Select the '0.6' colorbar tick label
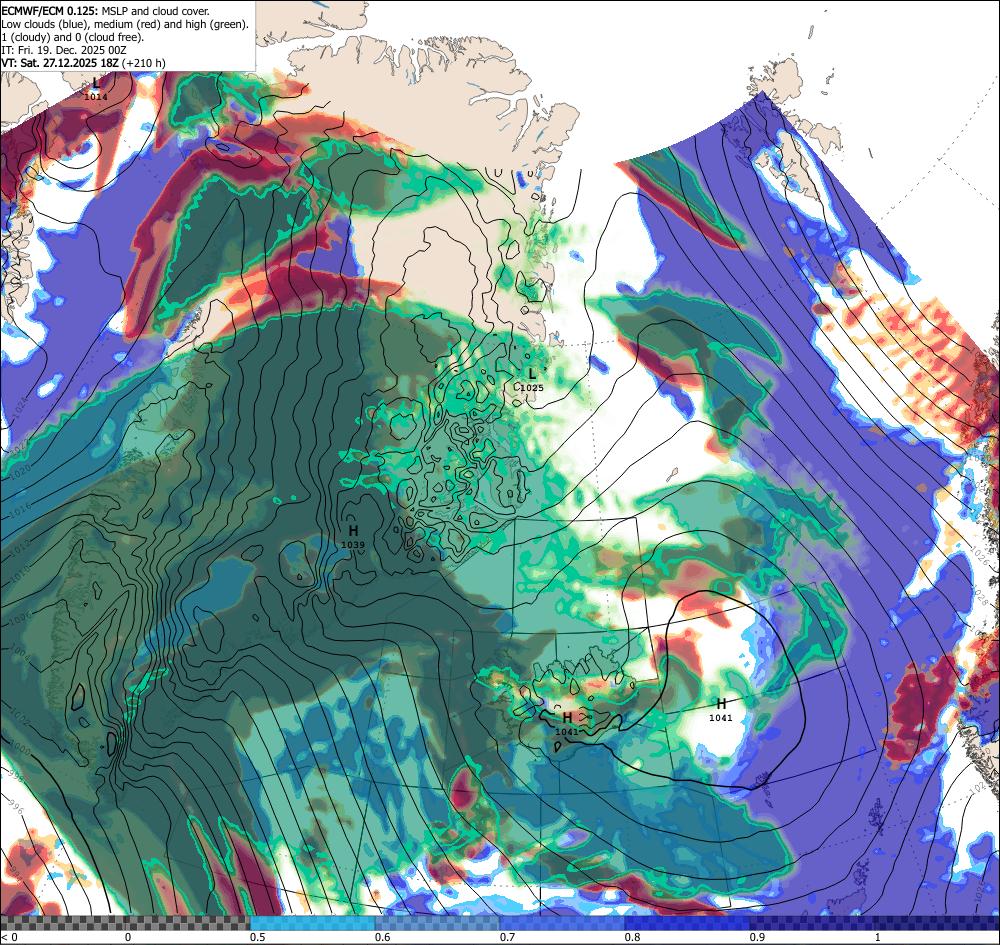 383,938
